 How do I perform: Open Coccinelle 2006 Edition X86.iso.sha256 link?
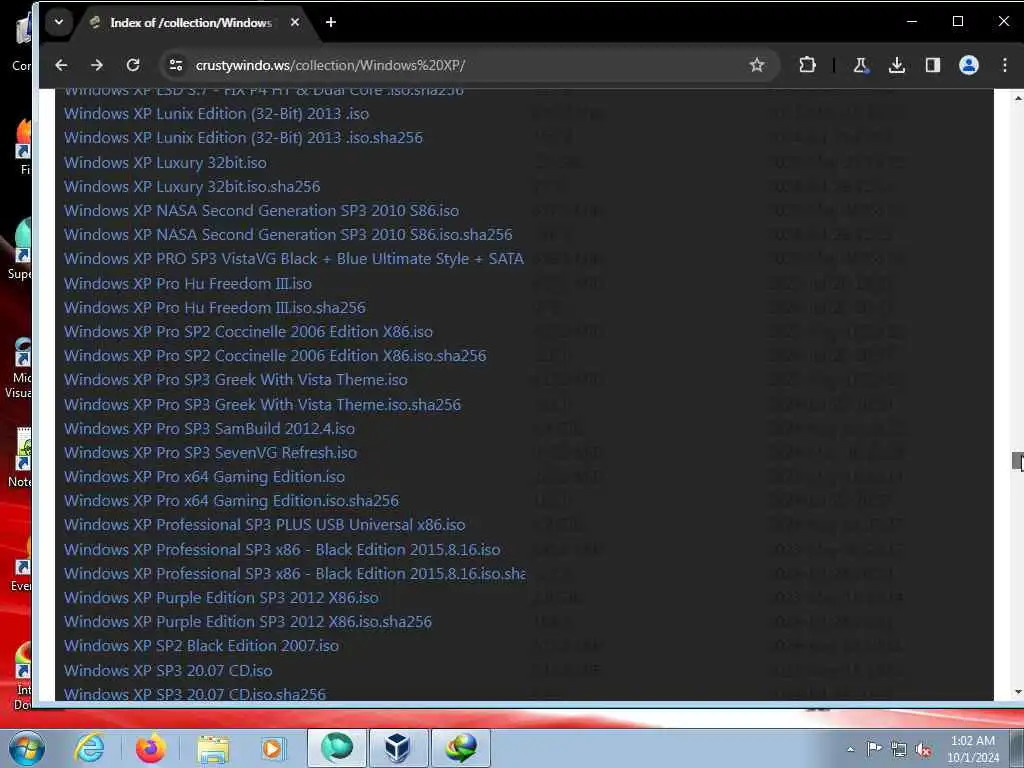pos(275,356)
